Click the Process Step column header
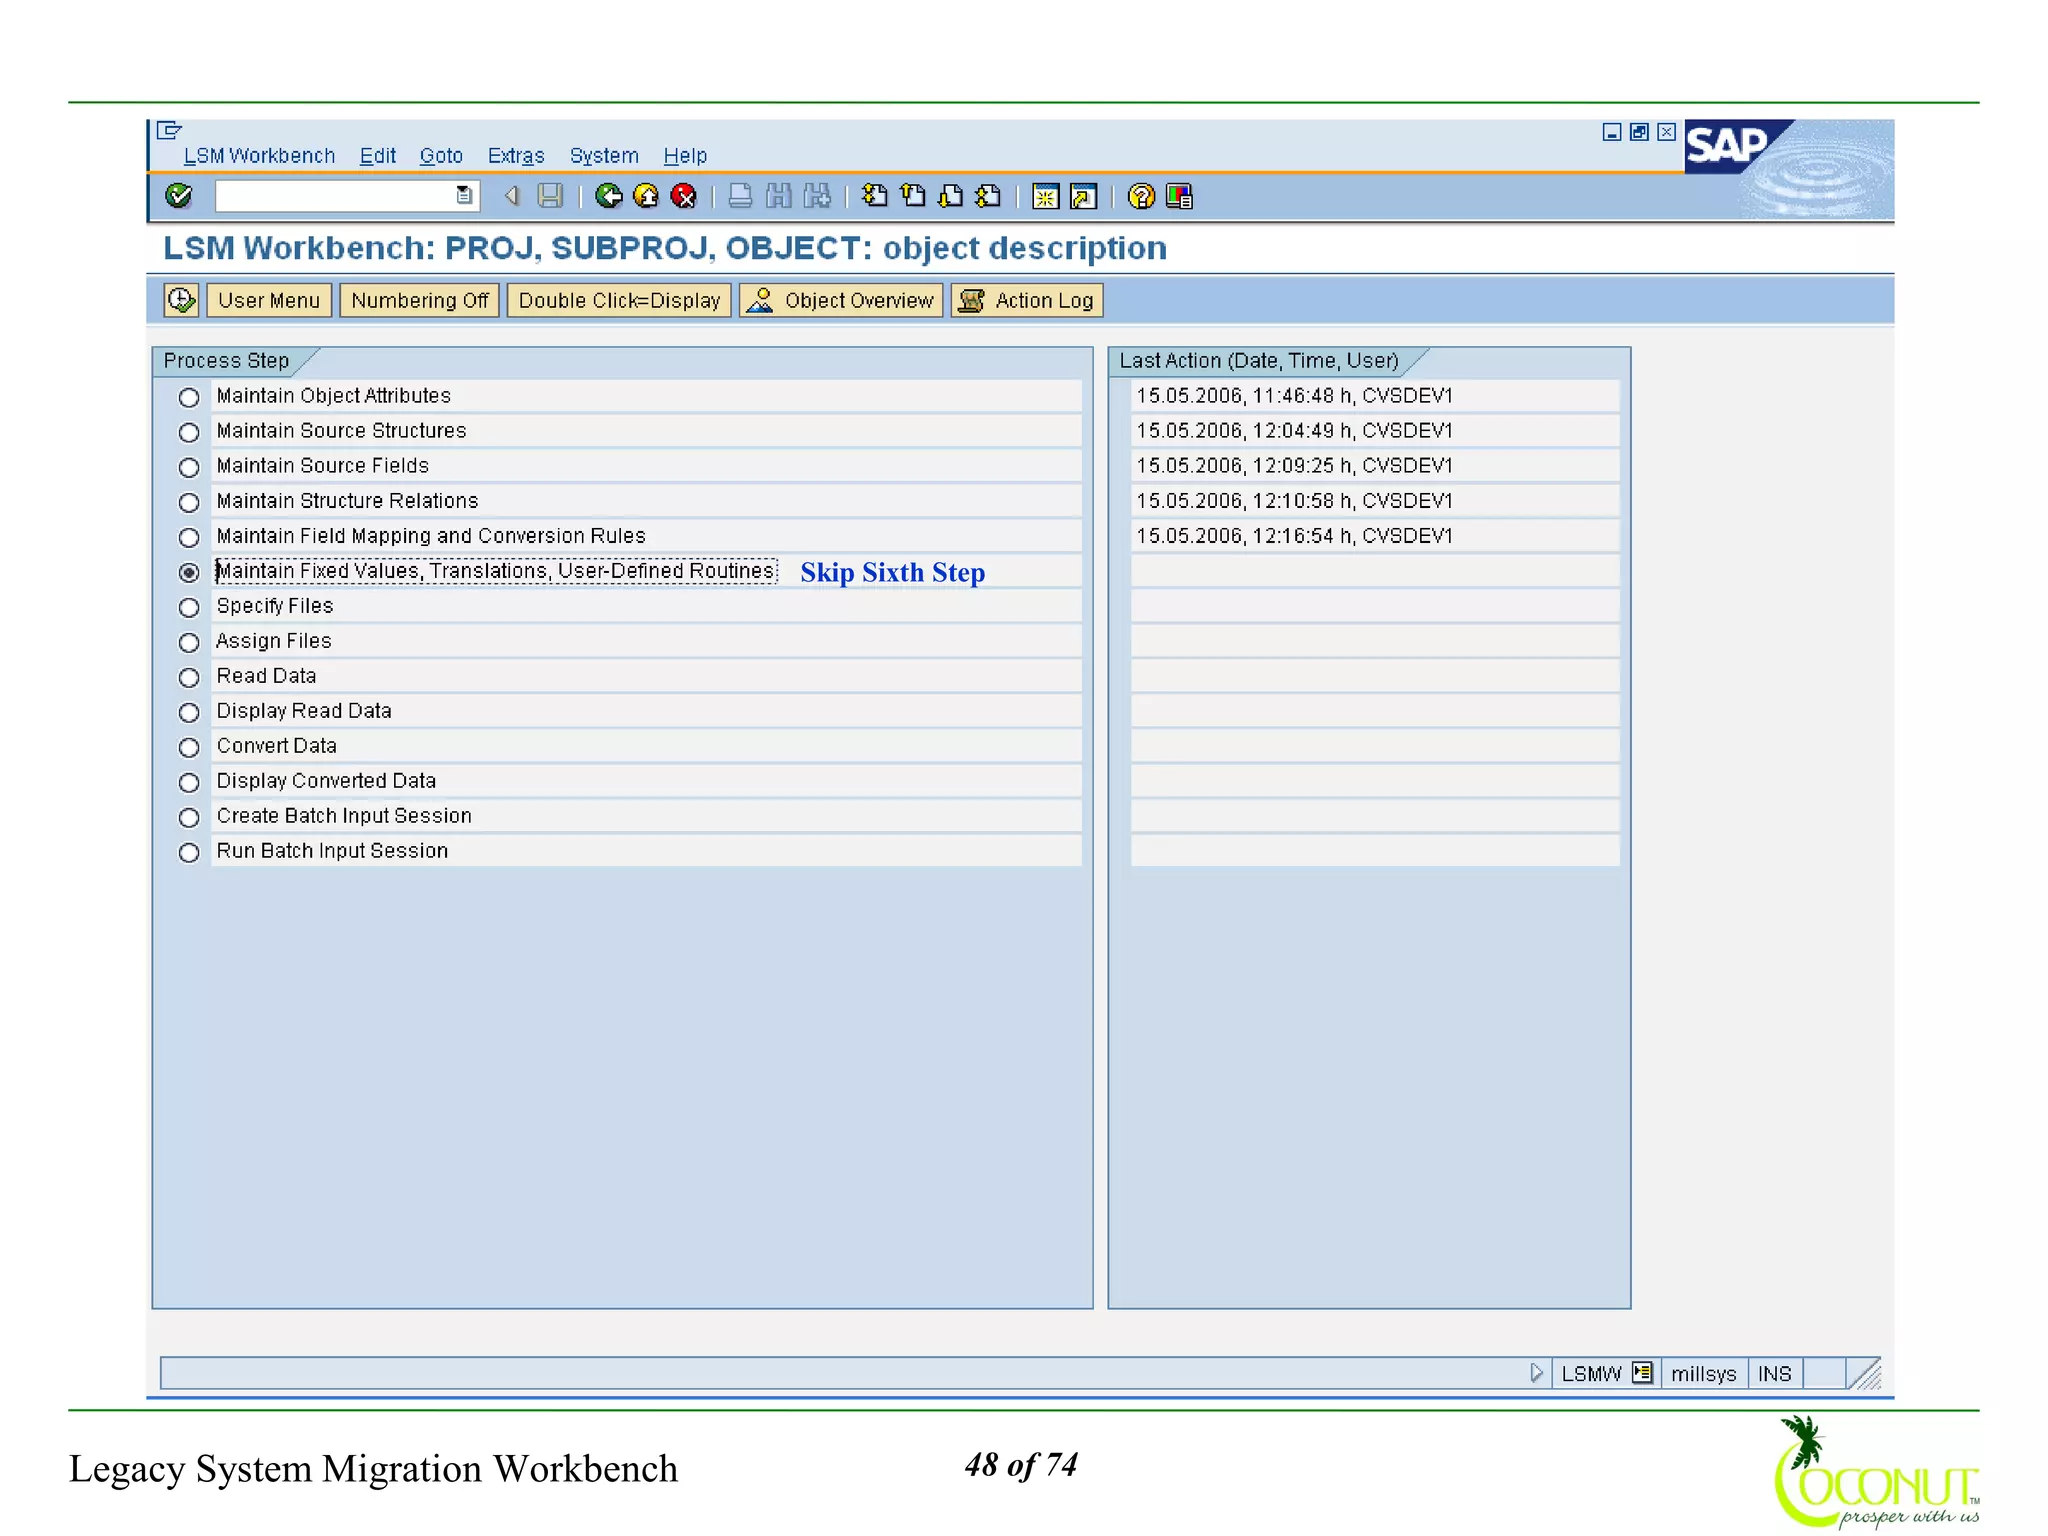Viewport: 2048px width, 1536px height. pyautogui.click(x=227, y=360)
